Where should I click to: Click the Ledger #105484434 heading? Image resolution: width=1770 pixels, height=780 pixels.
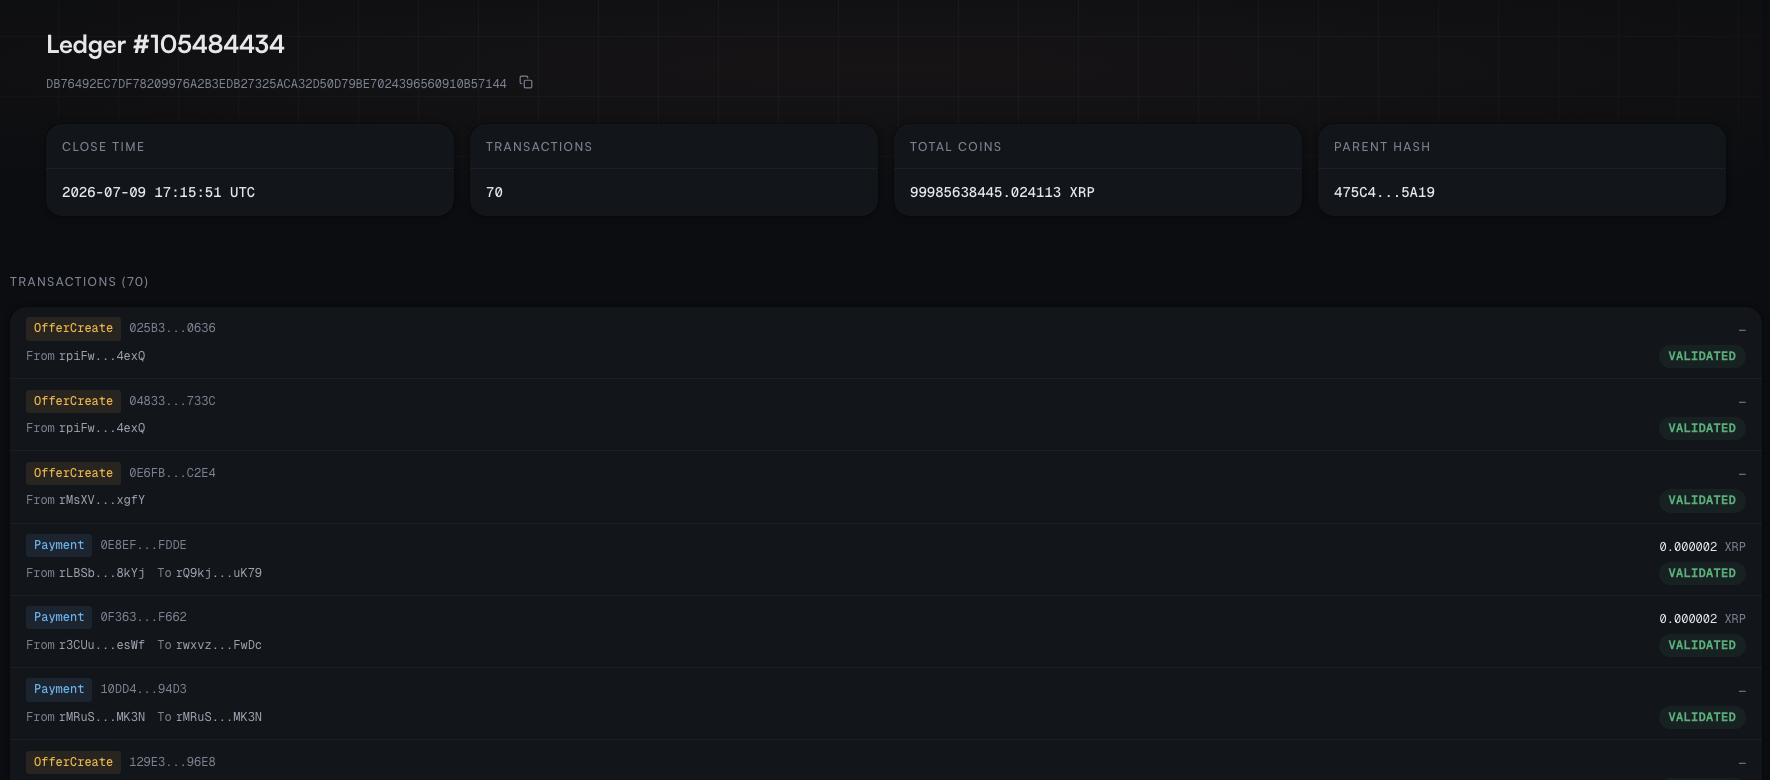165,45
